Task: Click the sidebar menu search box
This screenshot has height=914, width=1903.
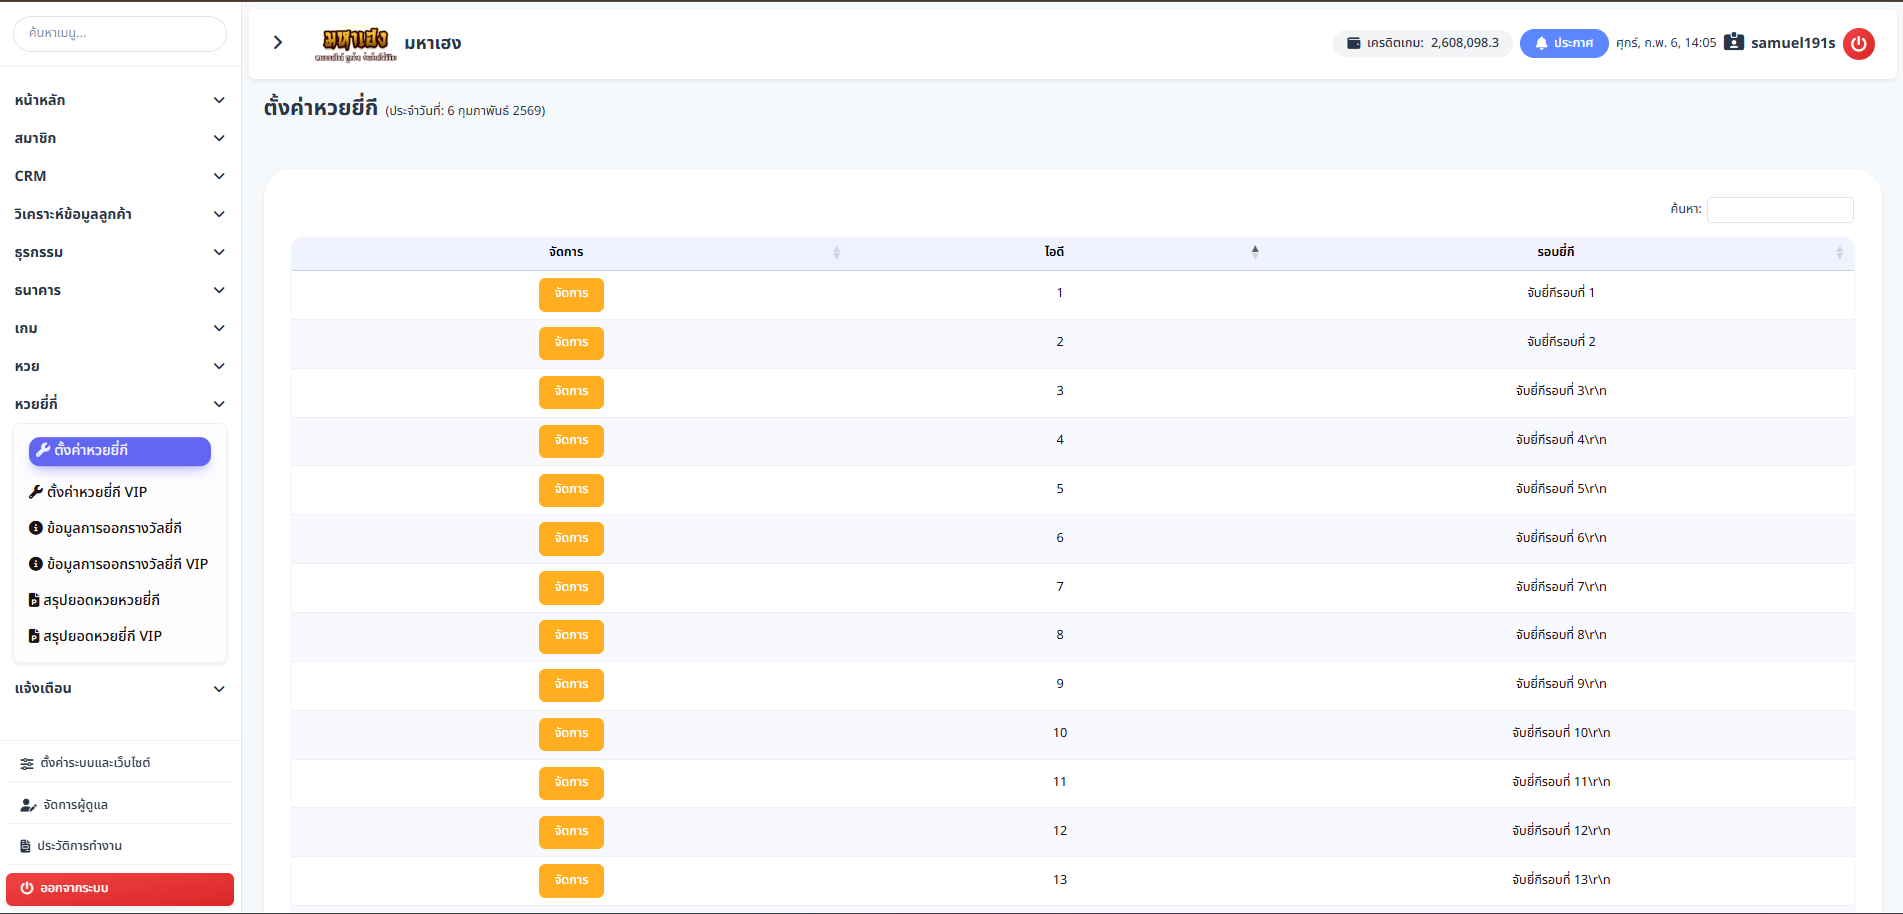Action: click(120, 33)
